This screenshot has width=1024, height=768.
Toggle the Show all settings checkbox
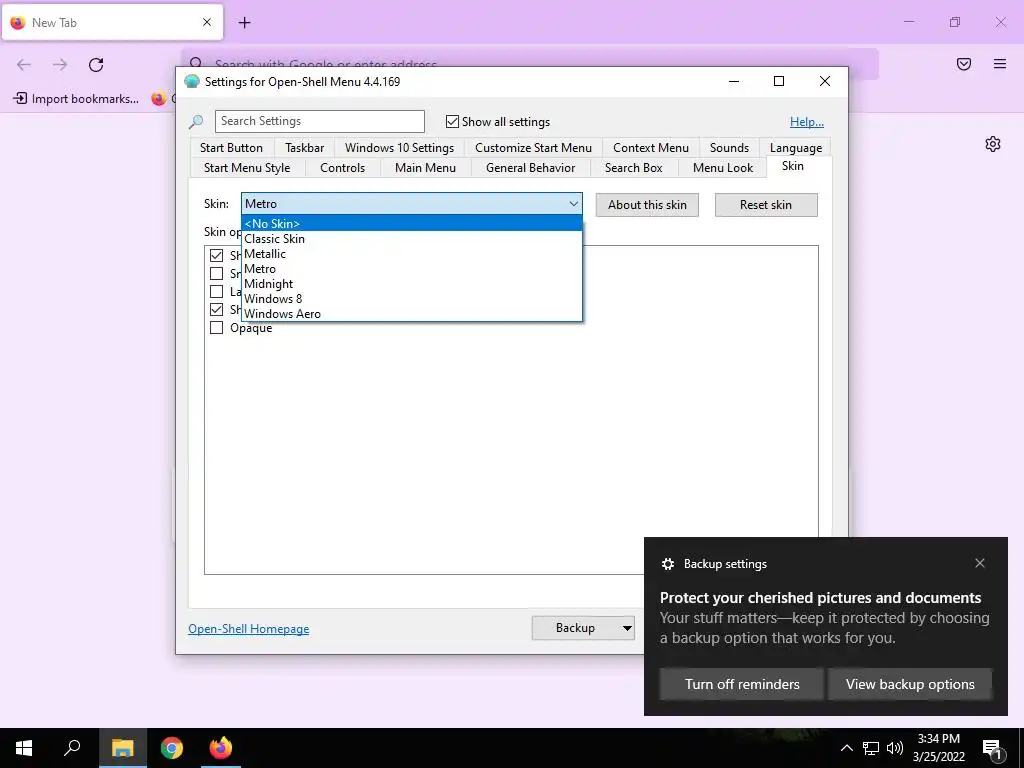(452, 121)
